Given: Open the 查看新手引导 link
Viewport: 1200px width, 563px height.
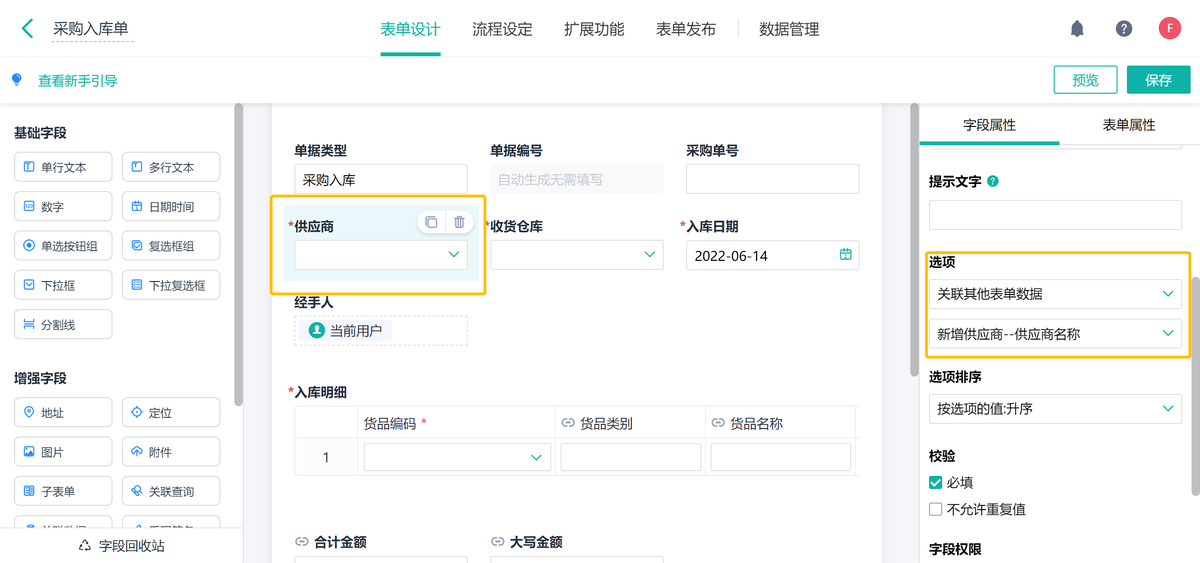Looking at the screenshot, I should click(x=77, y=81).
